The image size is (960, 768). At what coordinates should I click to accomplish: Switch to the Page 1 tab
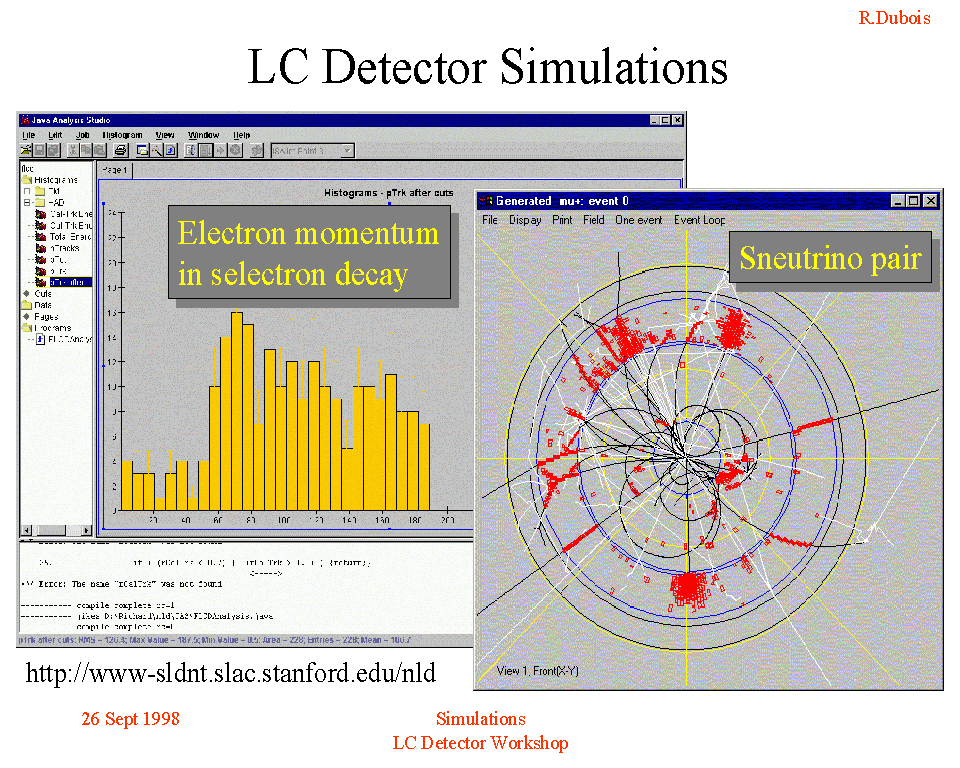tap(113, 171)
